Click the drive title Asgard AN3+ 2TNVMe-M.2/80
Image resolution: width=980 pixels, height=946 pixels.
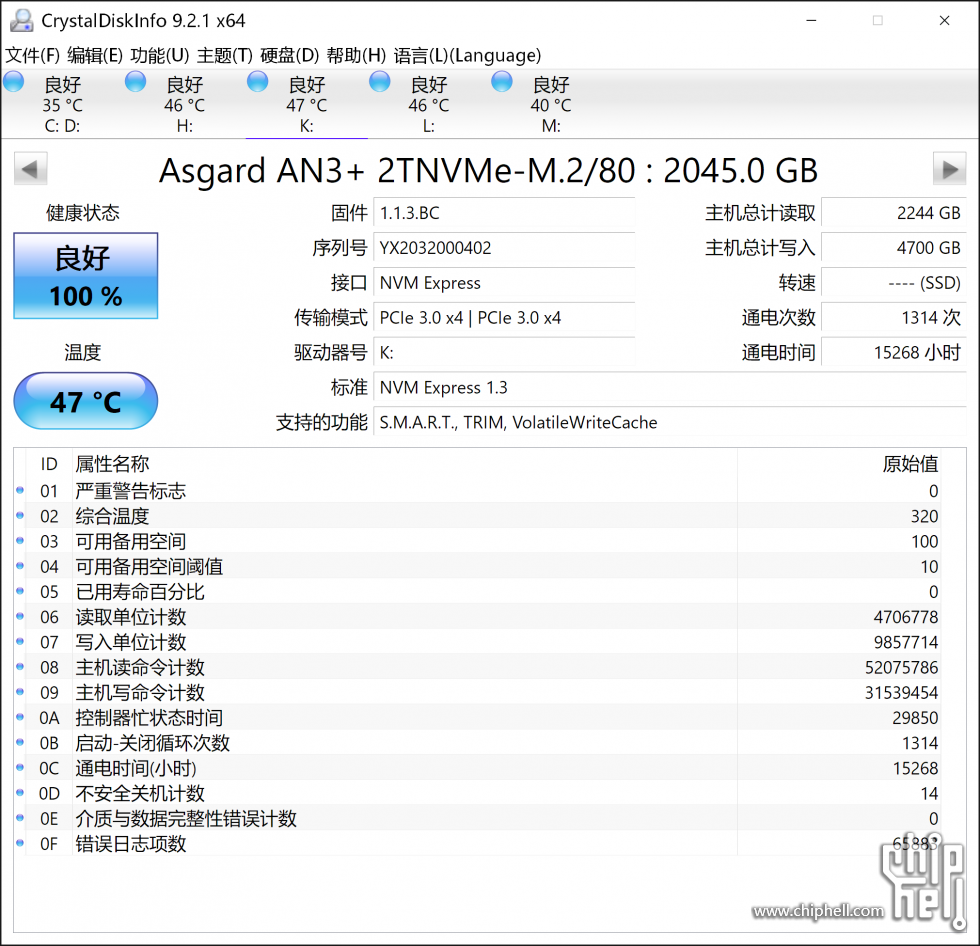coord(488,170)
